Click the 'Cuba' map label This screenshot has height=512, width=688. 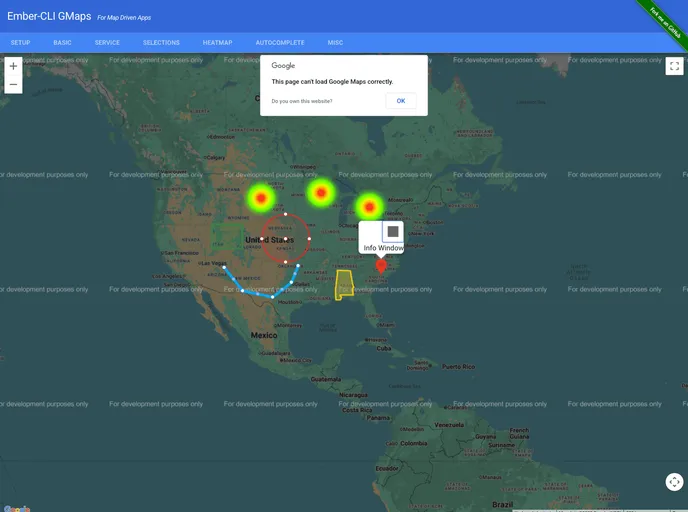[384, 348]
